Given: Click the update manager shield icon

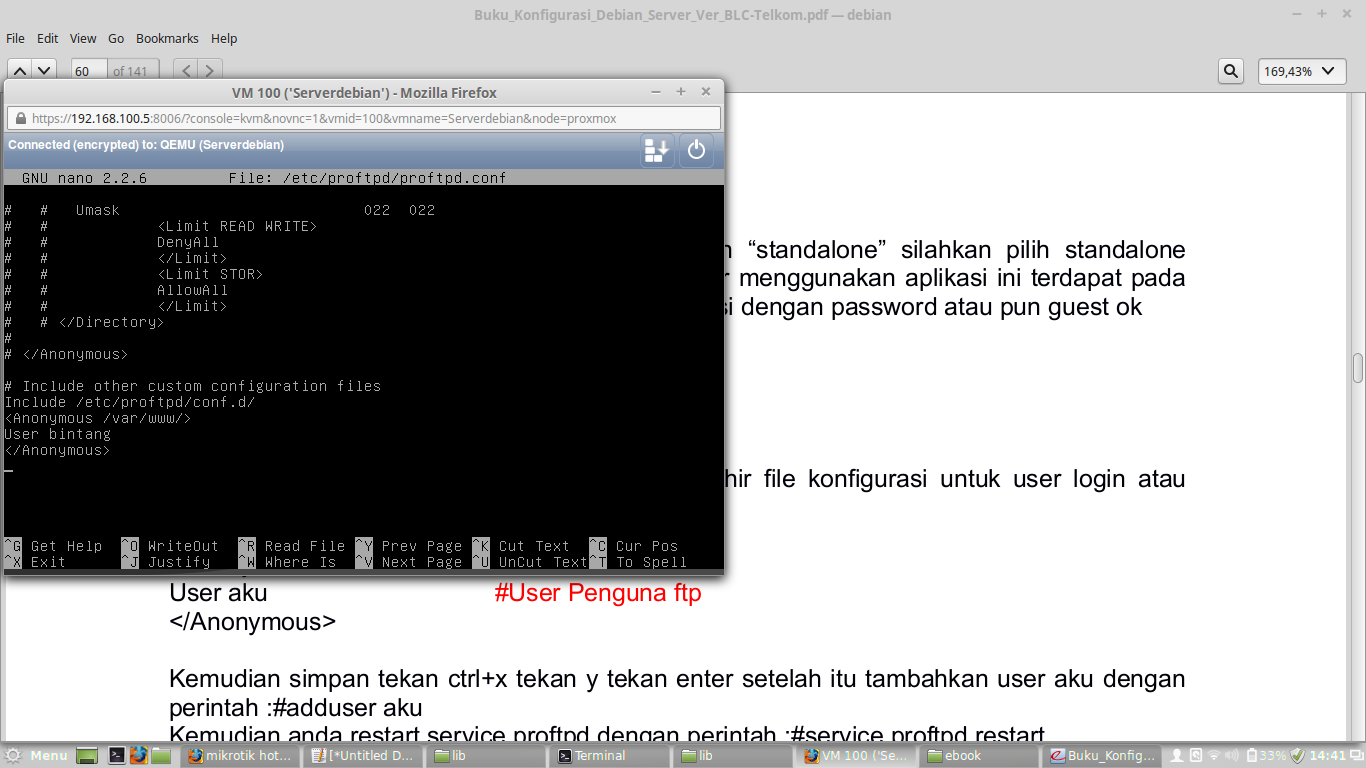Looking at the screenshot, I should click(1298, 756).
